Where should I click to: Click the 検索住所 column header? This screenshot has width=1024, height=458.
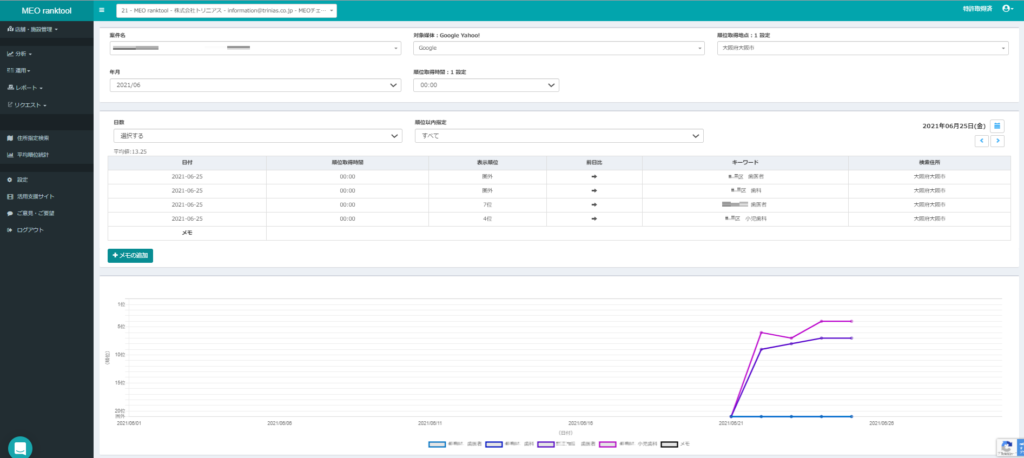[929, 163]
